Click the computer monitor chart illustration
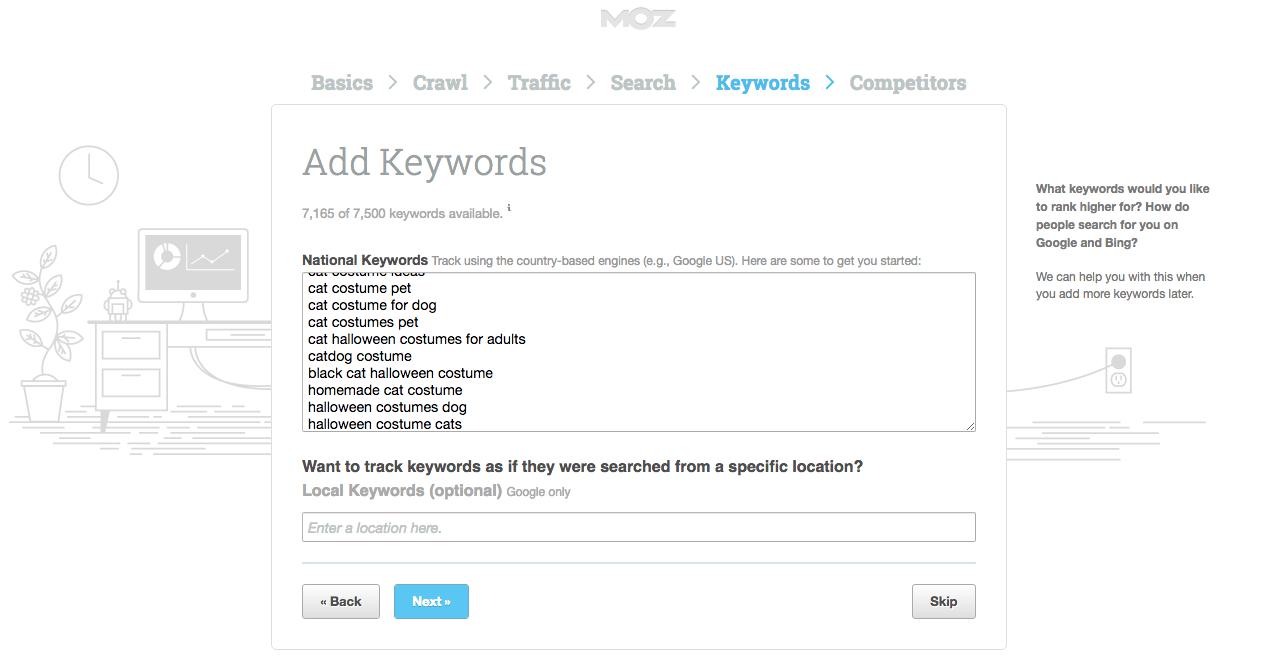This screenshot has height=668, width=1280. [193, 262]
